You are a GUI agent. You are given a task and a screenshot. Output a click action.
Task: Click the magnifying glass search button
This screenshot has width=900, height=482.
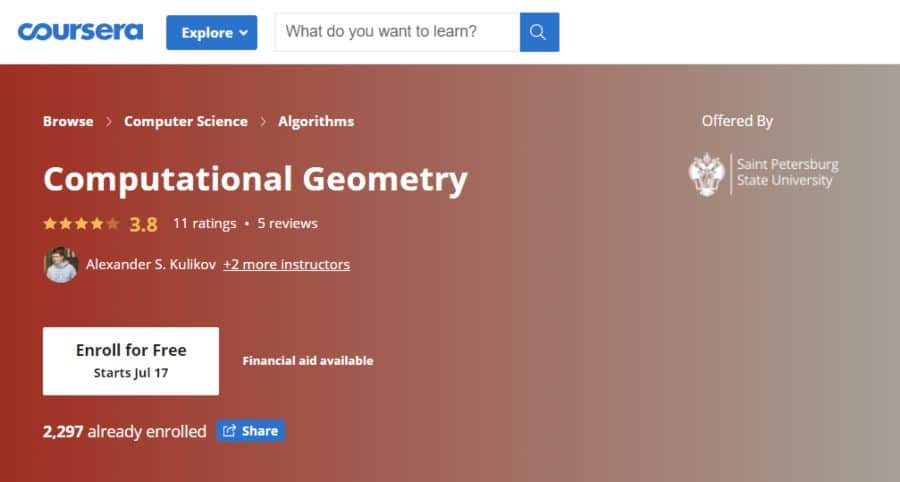[540, 32]
